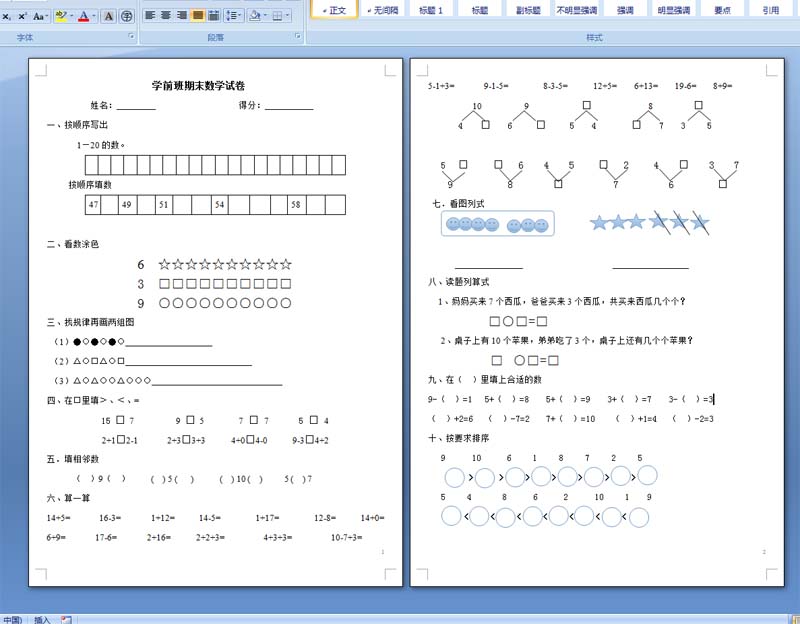
Task: Click the paragraph shading paint bucket
Action: [x=255, y=15]
